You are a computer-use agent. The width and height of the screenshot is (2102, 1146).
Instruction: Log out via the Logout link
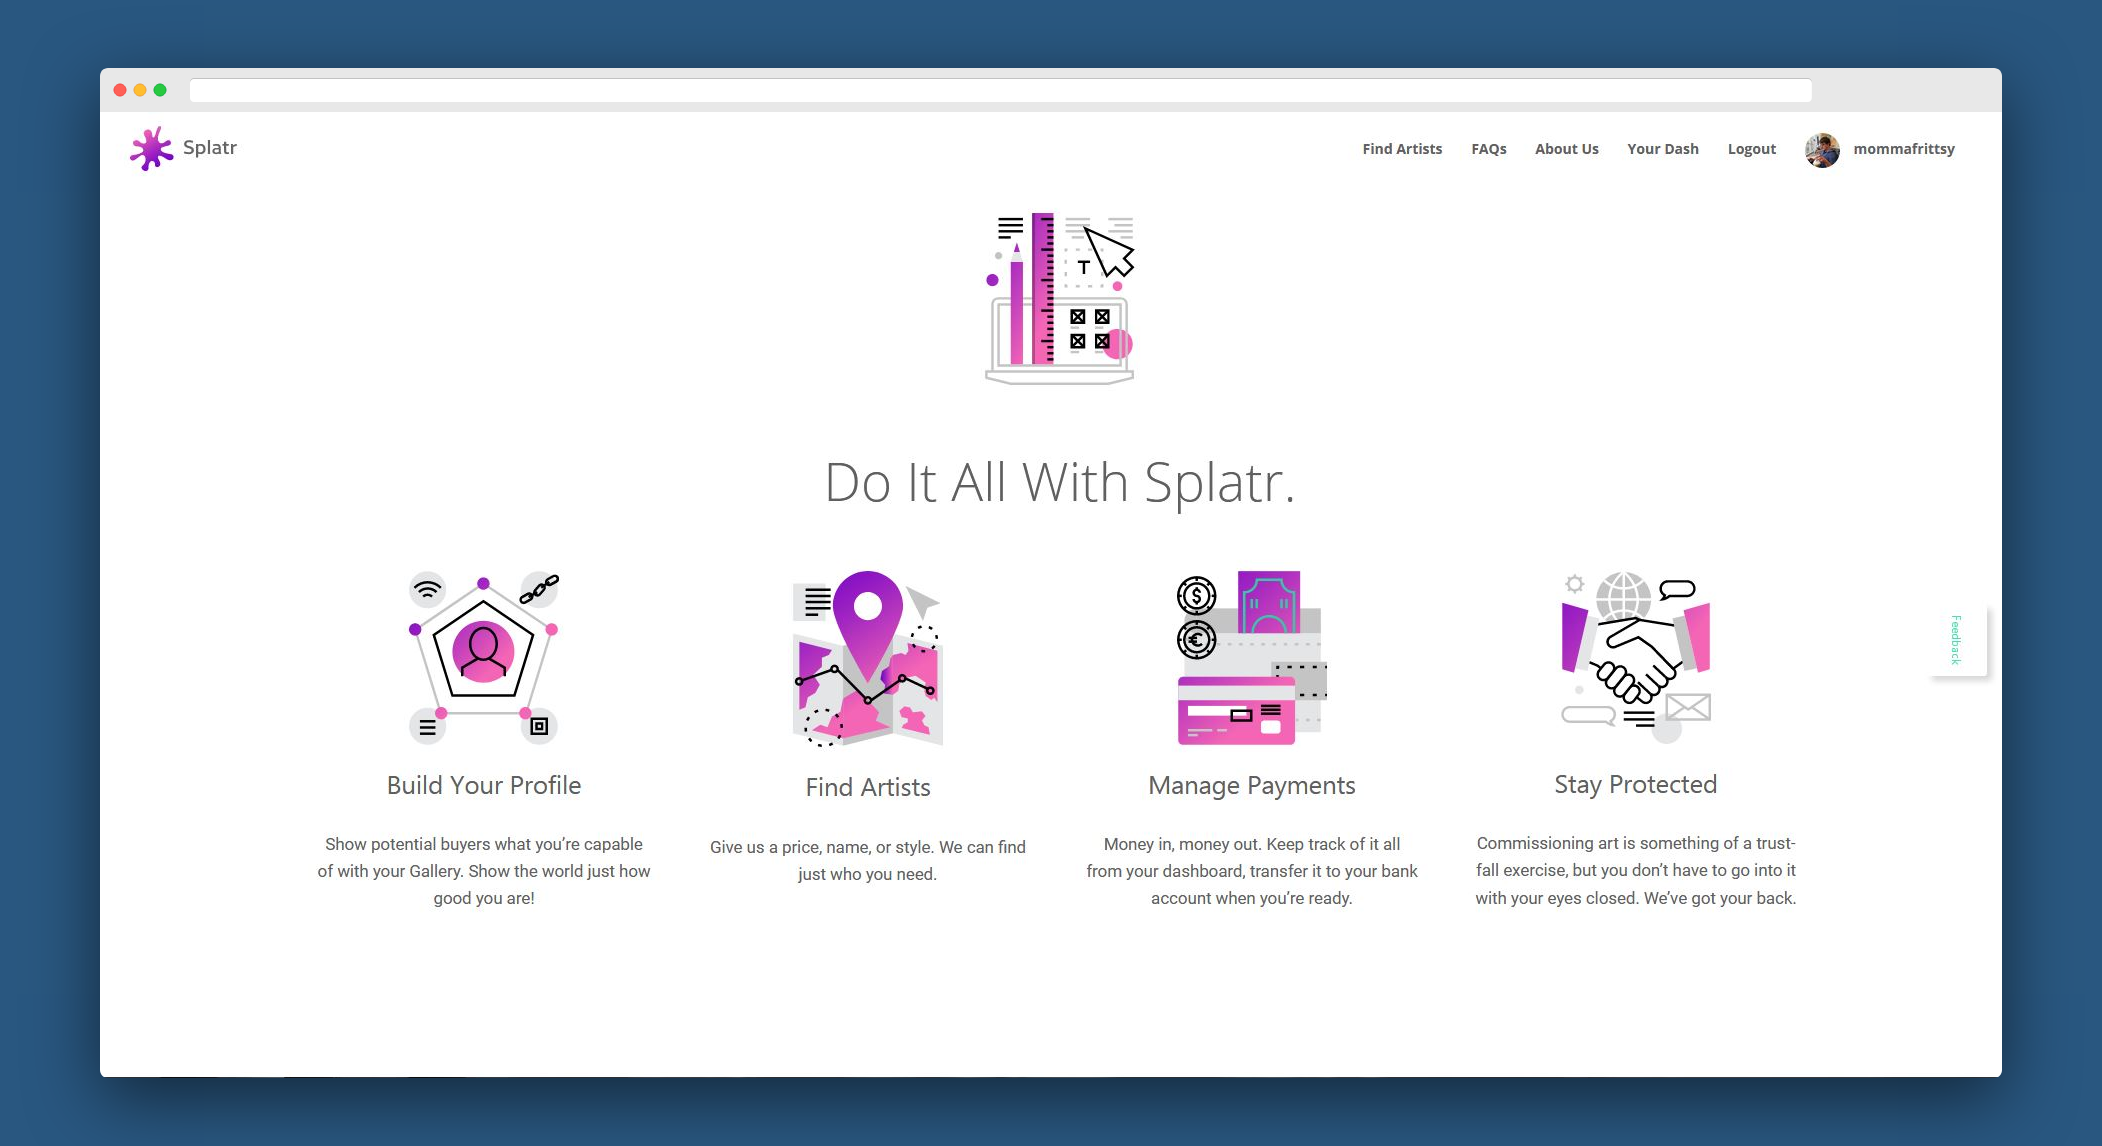click(1751, 149)
